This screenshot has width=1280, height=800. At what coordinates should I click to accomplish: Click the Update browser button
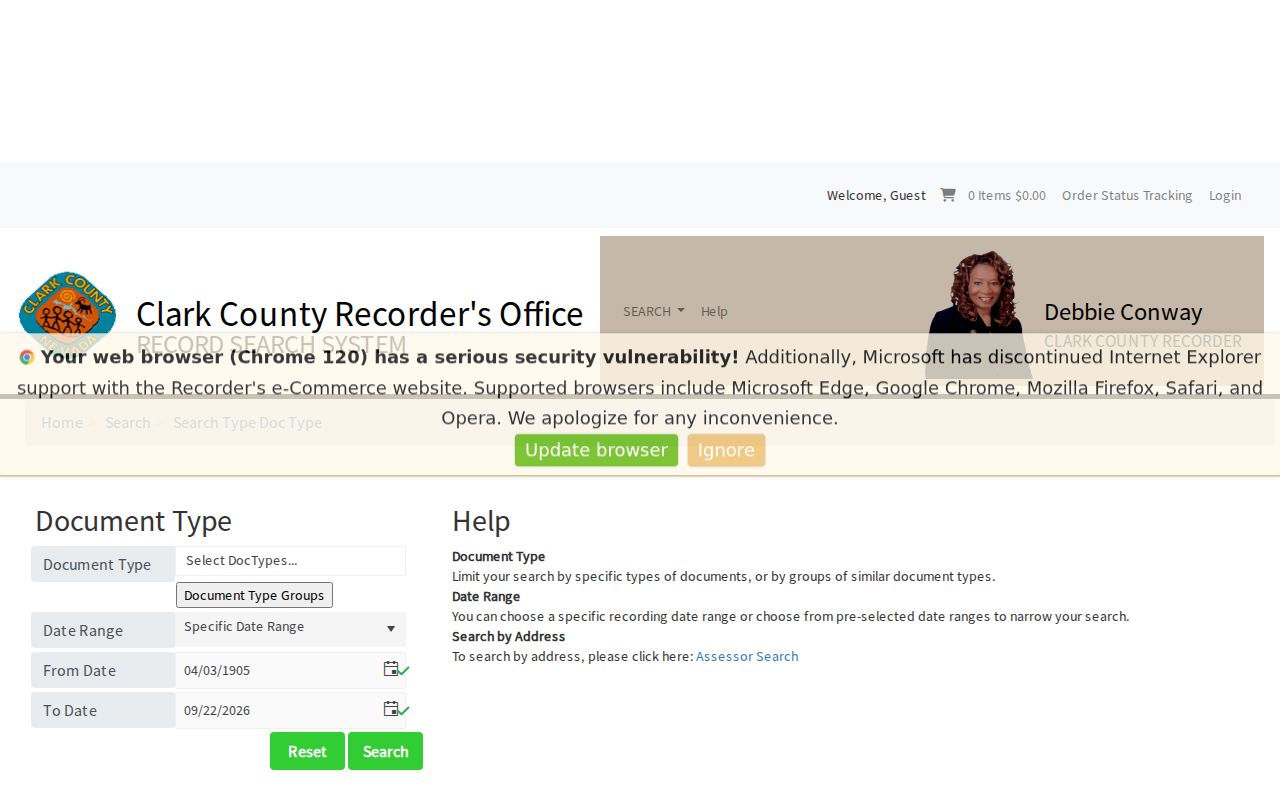pos(596,450)
